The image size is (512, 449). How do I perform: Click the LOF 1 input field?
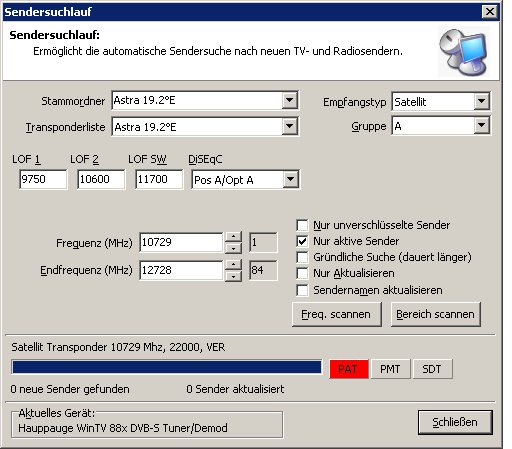(43, 179)
